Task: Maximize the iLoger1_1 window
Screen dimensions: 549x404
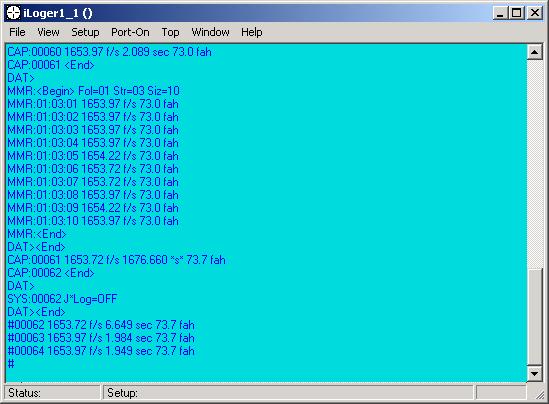Action: click(516, 13)
